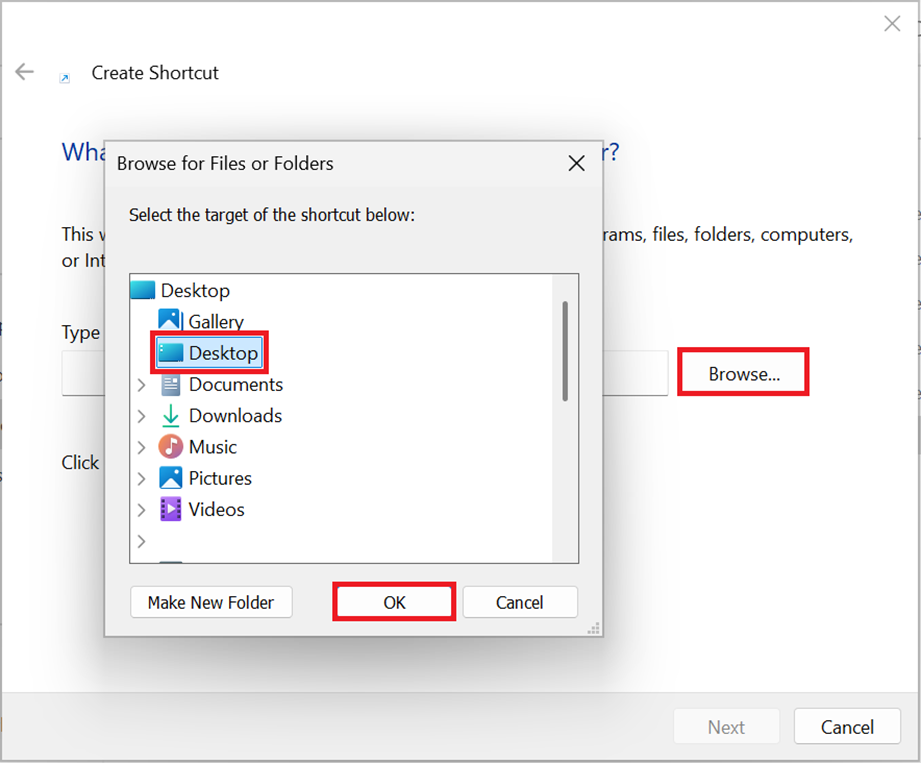Select the Music label
Viewport: 921px width, 763px height.
point(213,447)
